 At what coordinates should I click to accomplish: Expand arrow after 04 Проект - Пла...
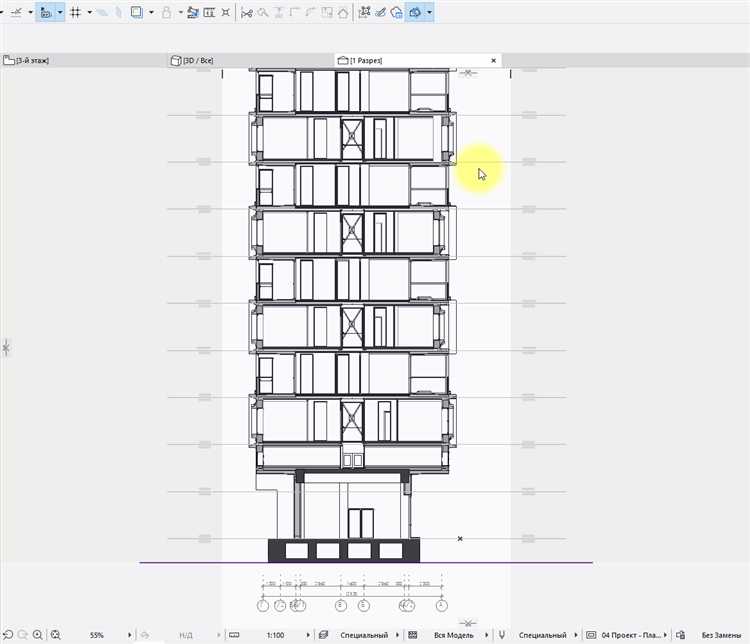[x=665, y=635]
